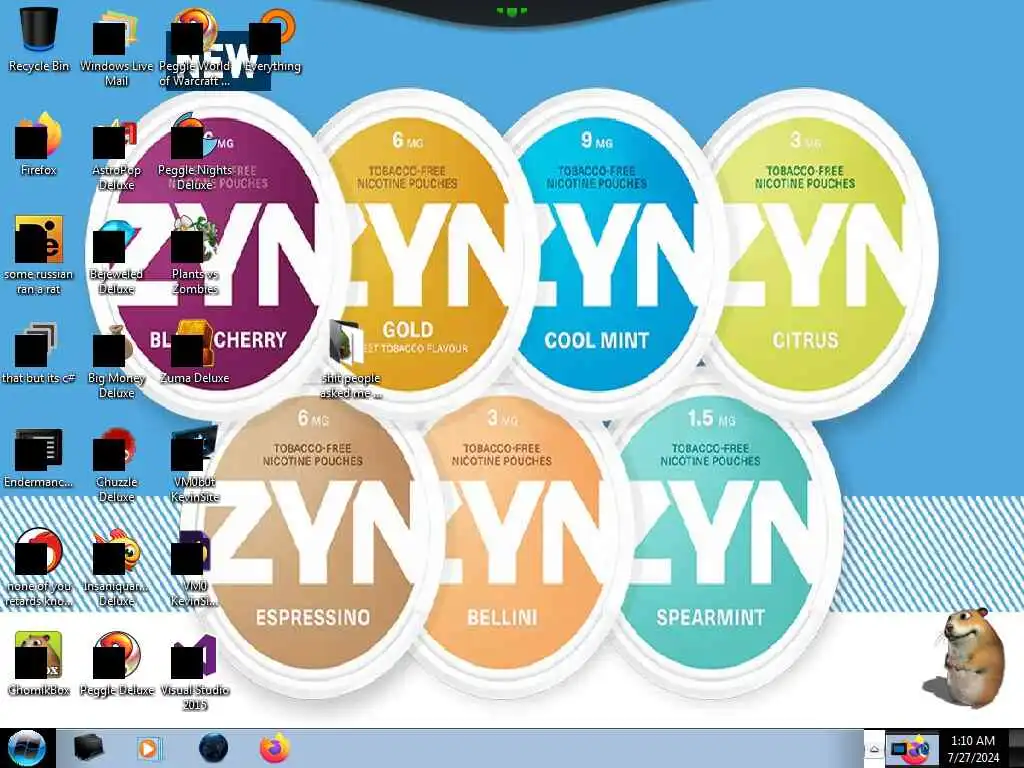The height and width of the screenshot is (768, 1024).
Task: Open the Endermanc... desktop icon
Action: (39, 457)
